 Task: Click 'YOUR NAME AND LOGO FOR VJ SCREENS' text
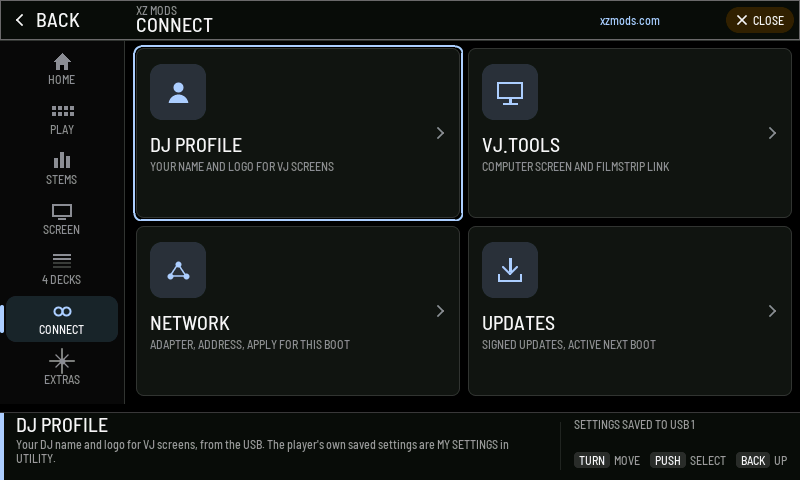pos(242,167)
